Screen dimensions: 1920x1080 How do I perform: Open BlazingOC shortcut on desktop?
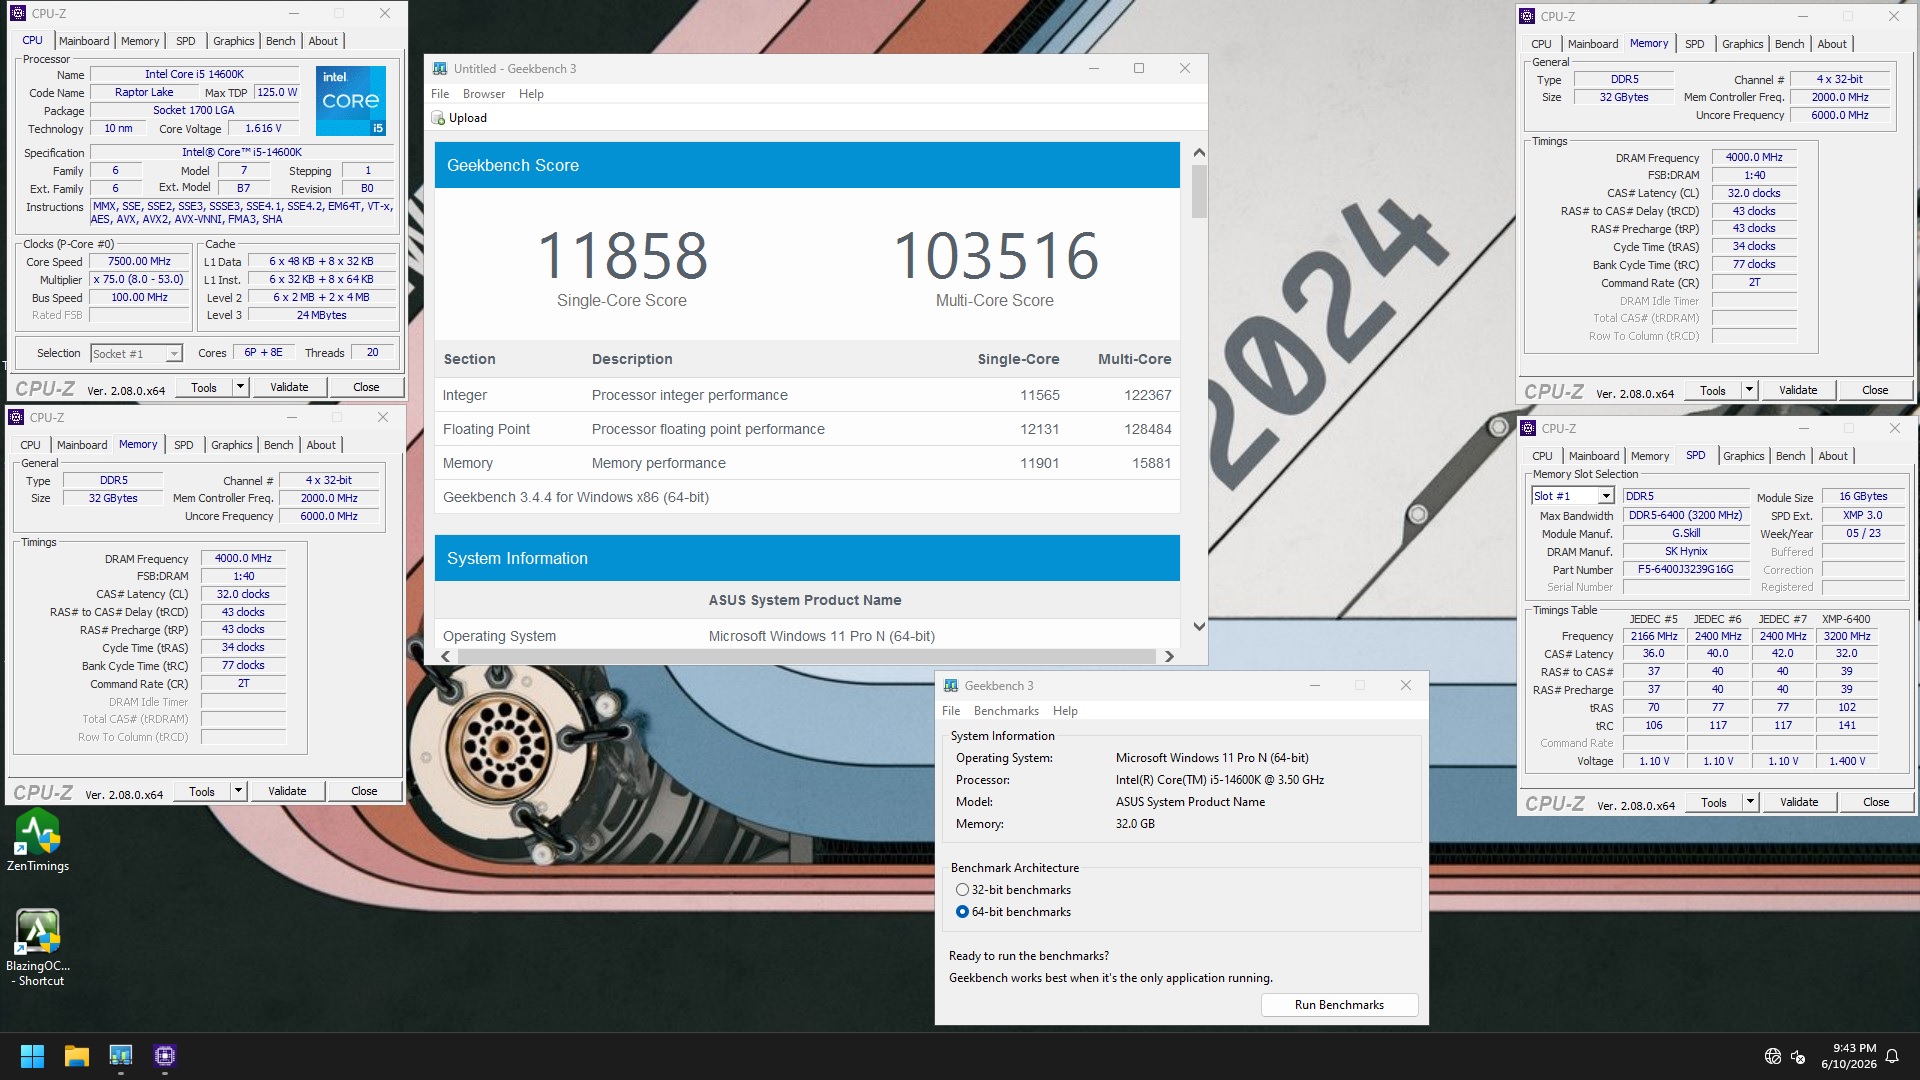pyautogui.click(x=38, y=948)
